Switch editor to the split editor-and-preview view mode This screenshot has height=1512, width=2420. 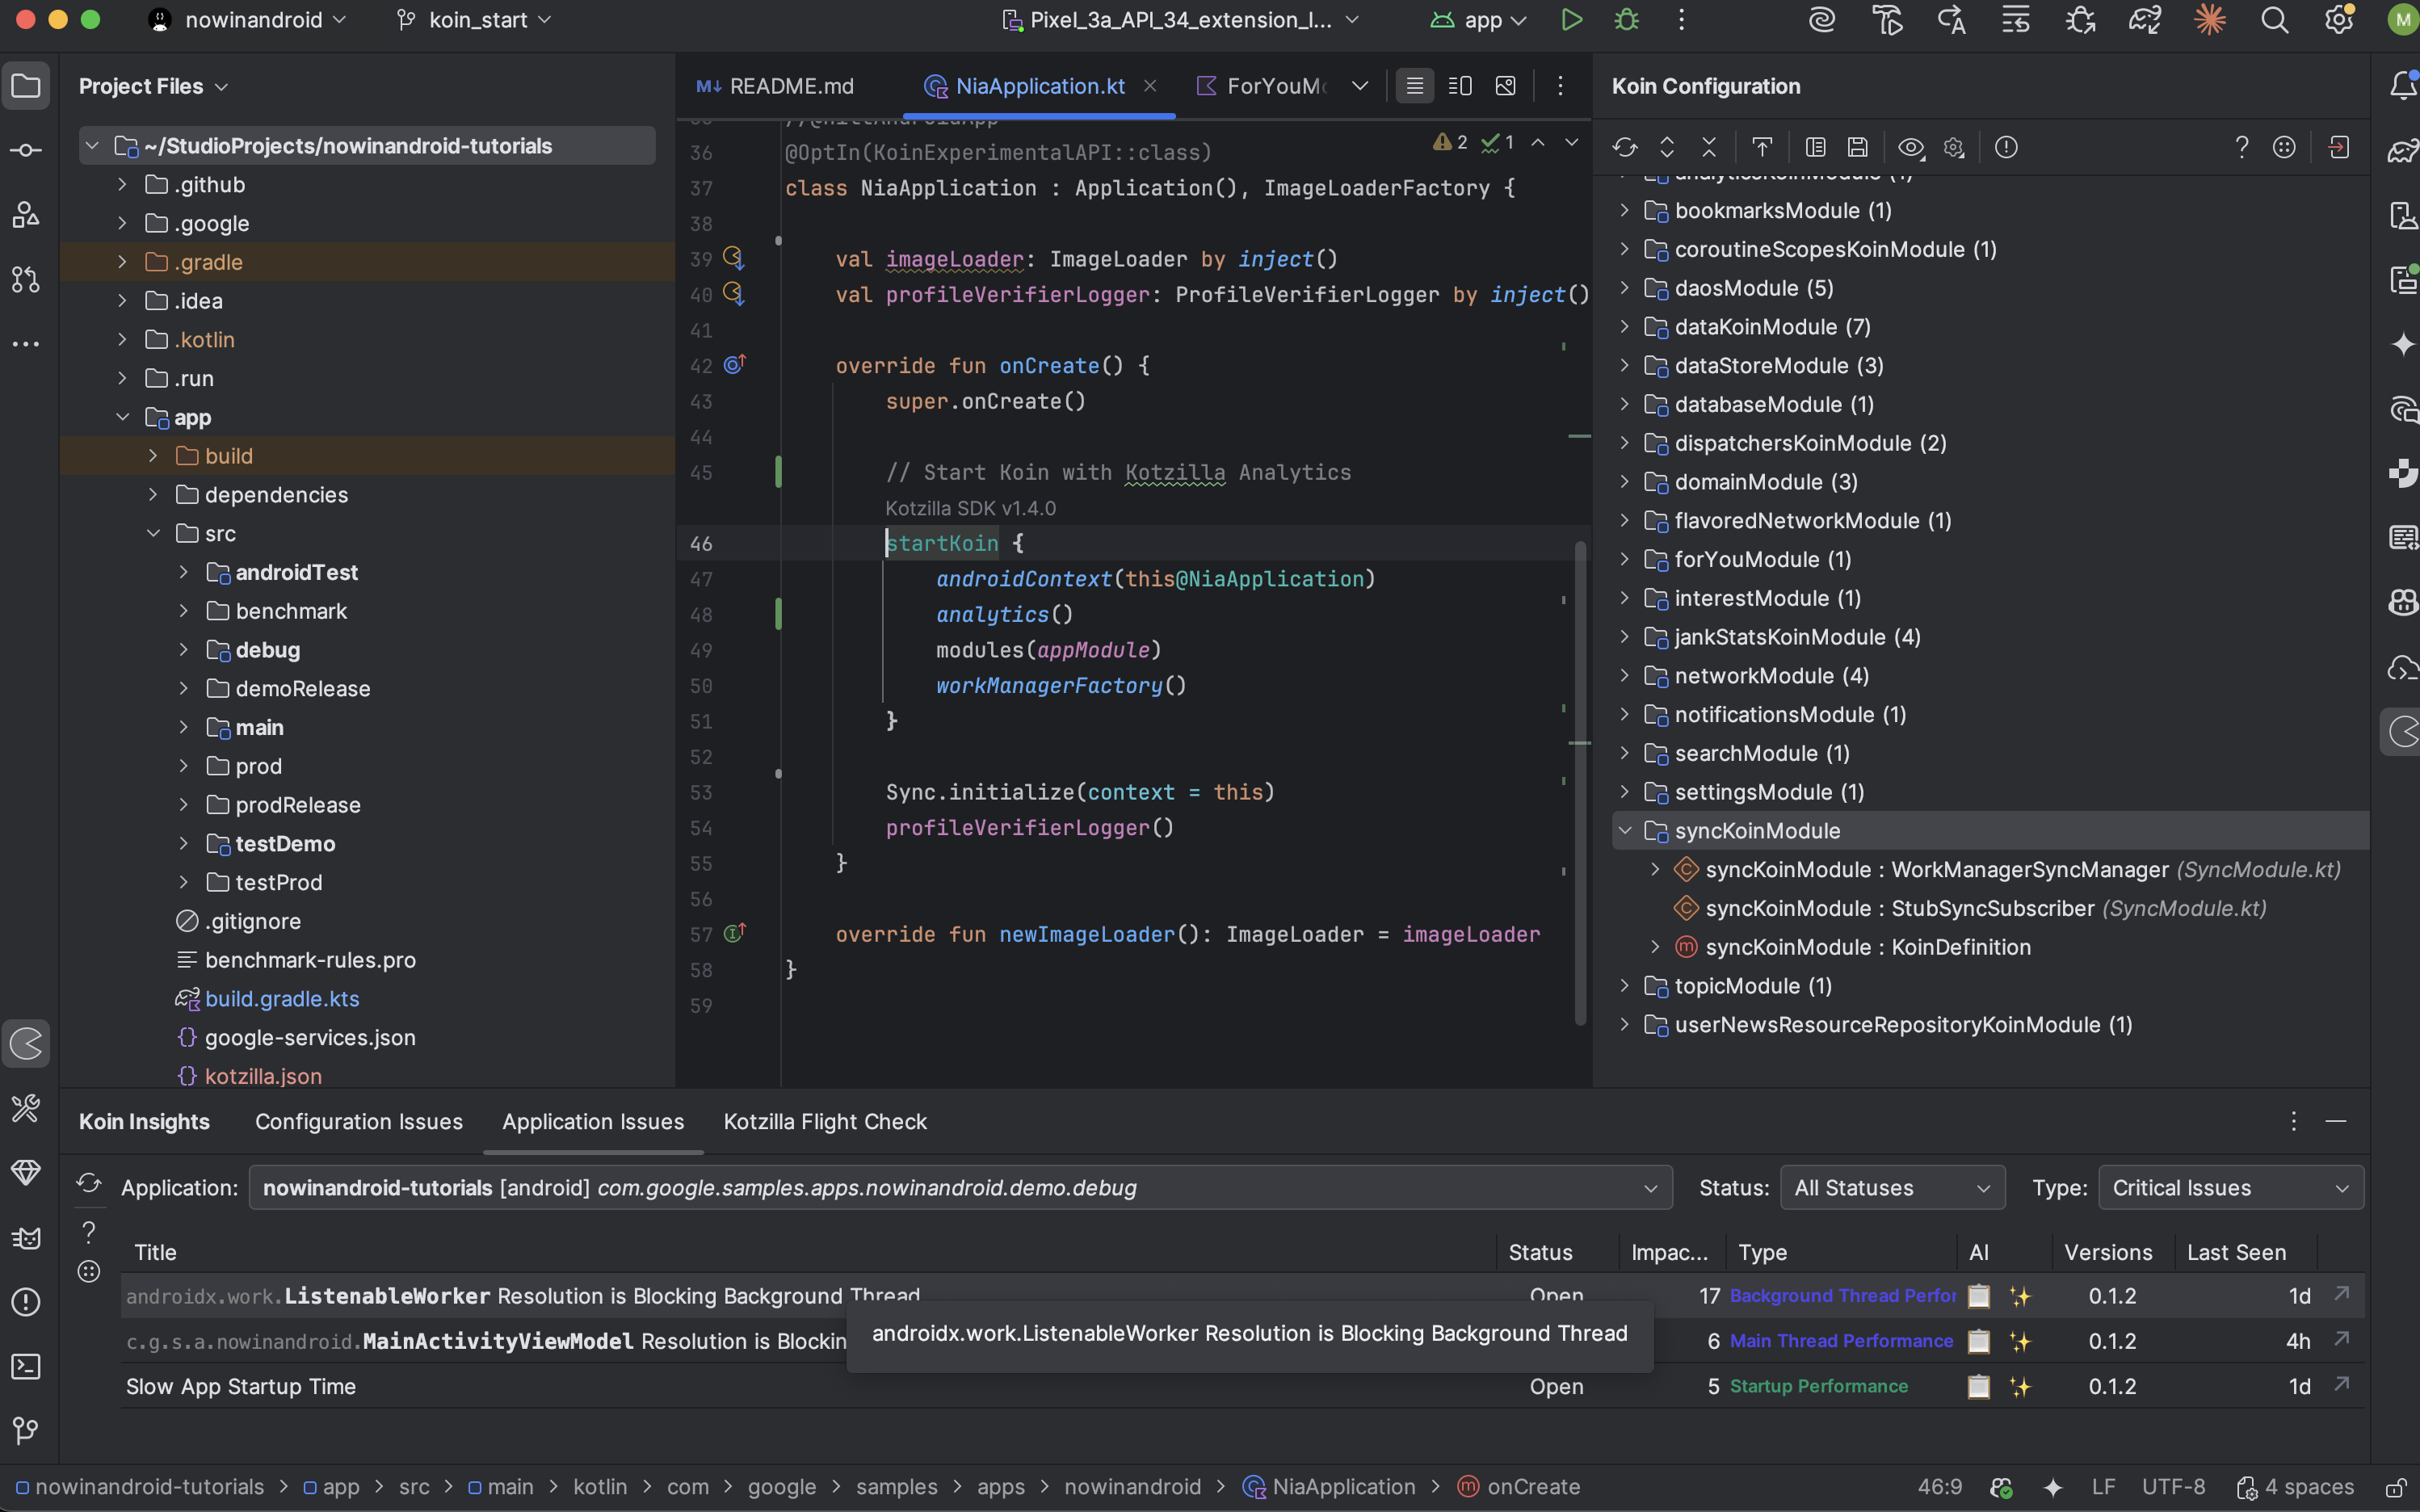[1460, 86]
